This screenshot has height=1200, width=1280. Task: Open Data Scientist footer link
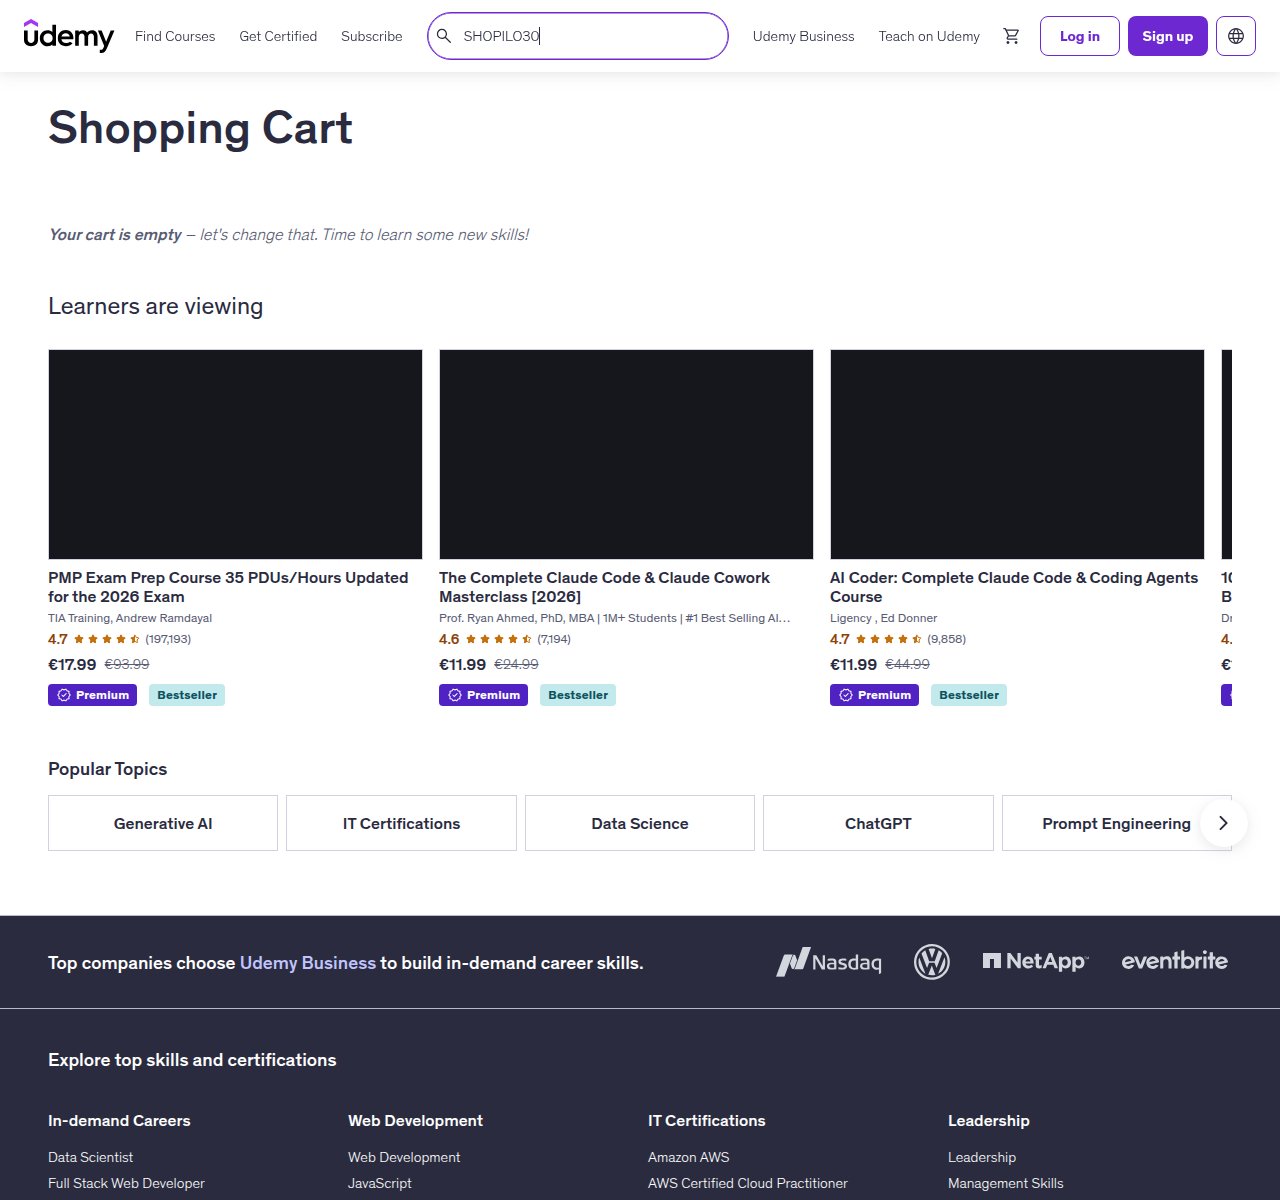[90, 1157]
